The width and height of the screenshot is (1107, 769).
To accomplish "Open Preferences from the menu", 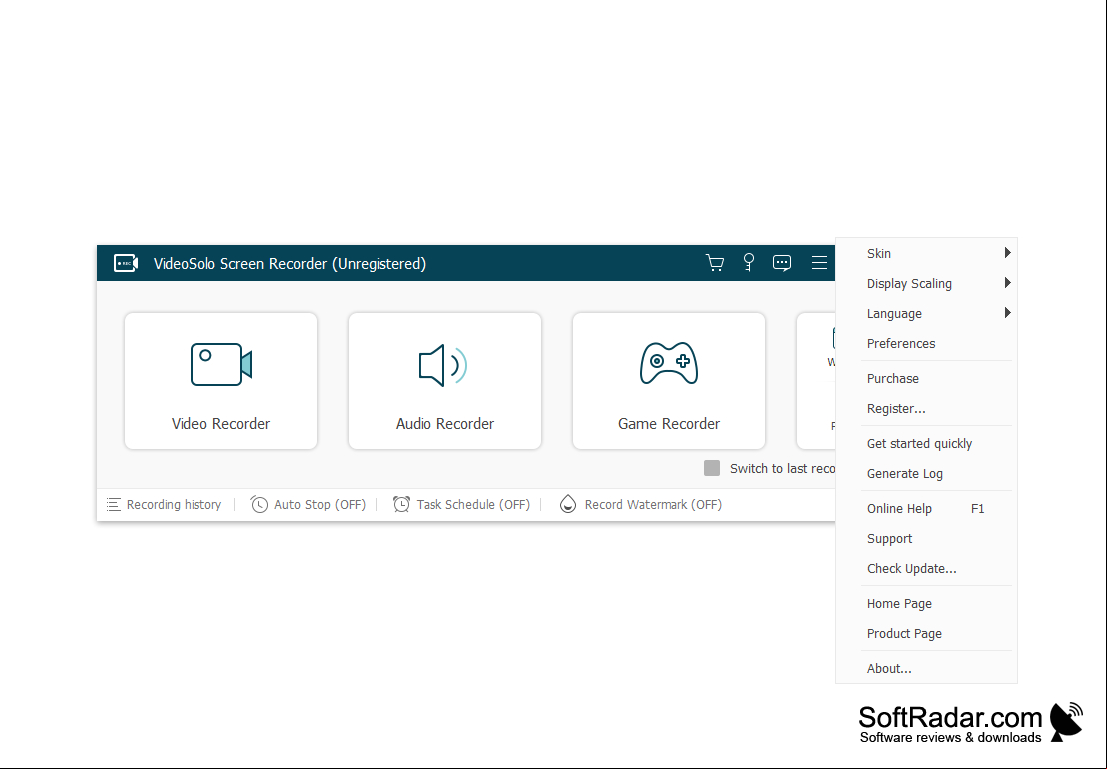I will 926,343.
